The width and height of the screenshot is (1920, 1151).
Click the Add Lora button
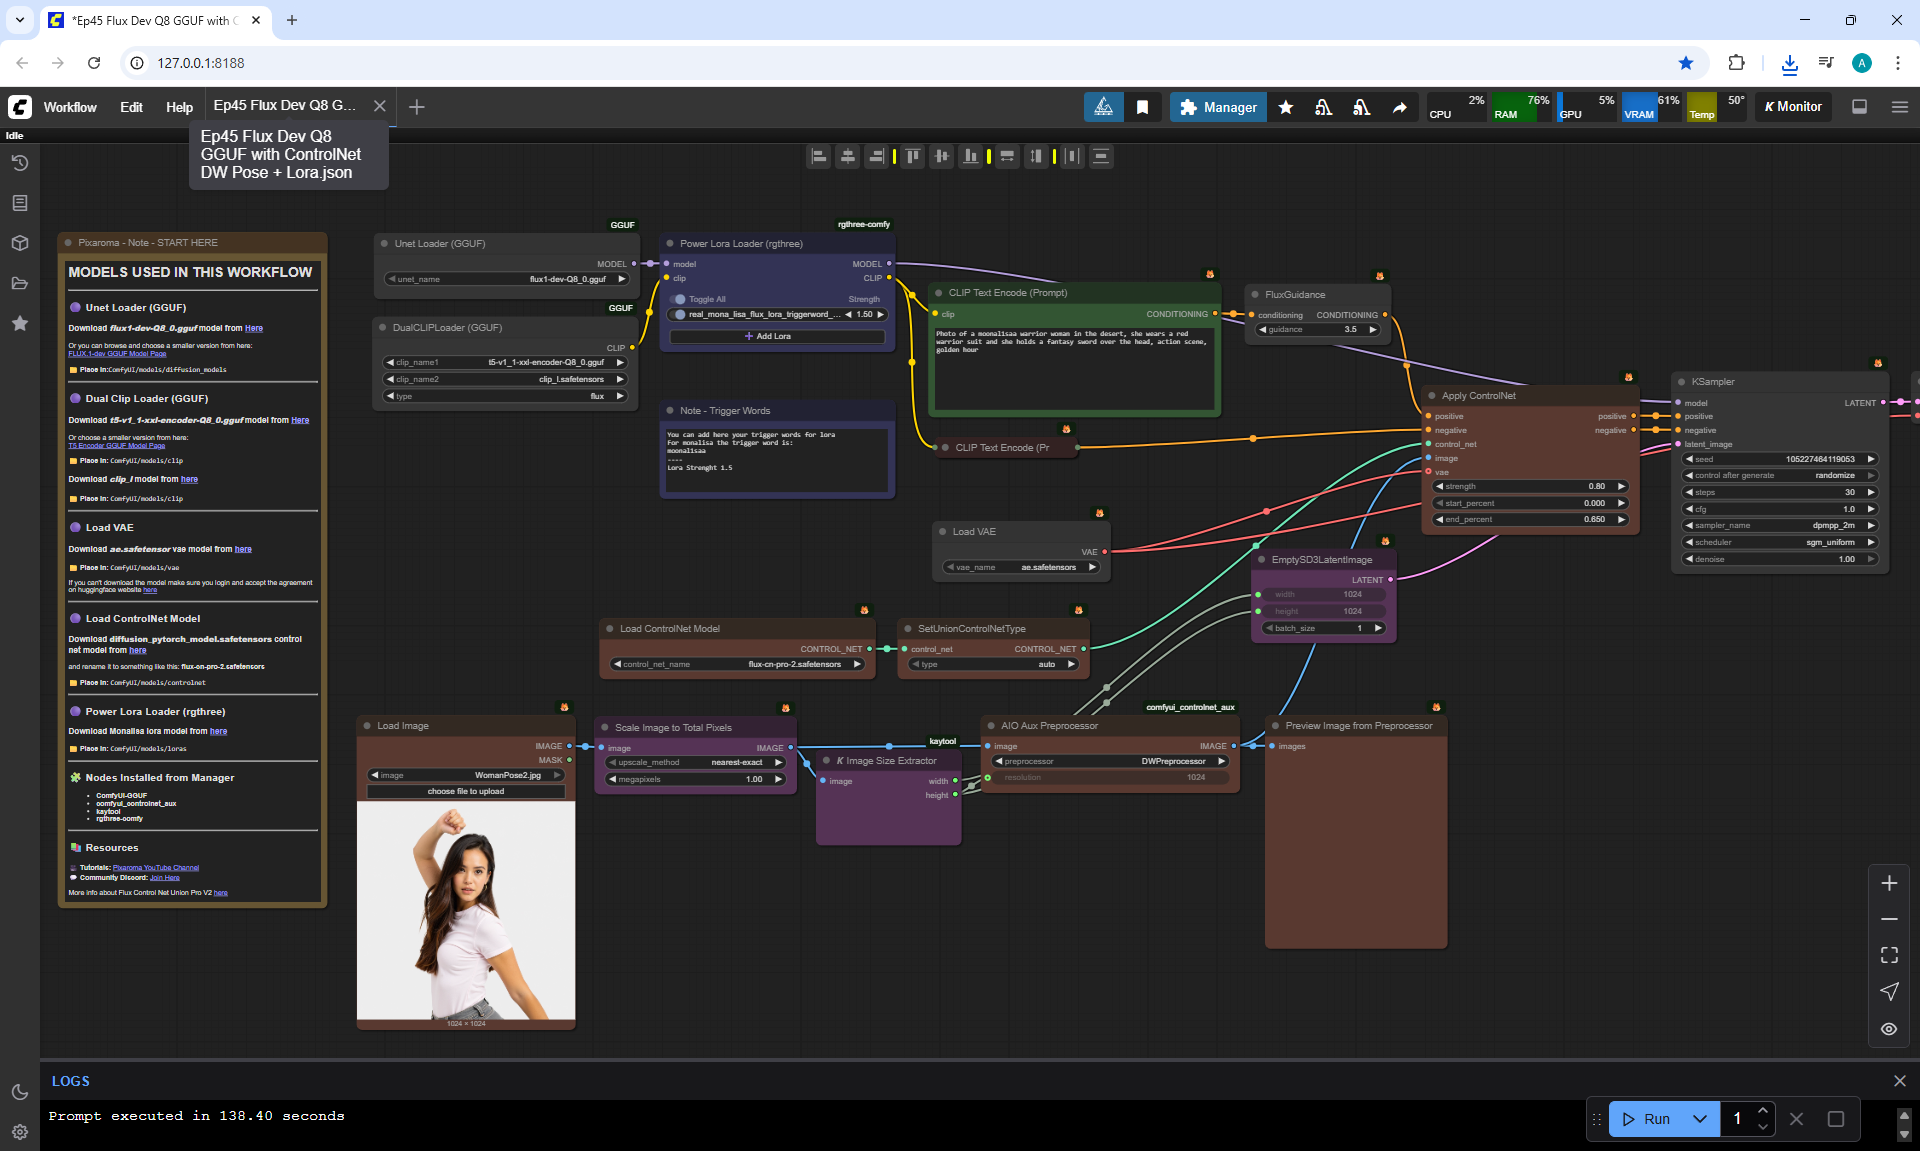click(x=768, y=336)
